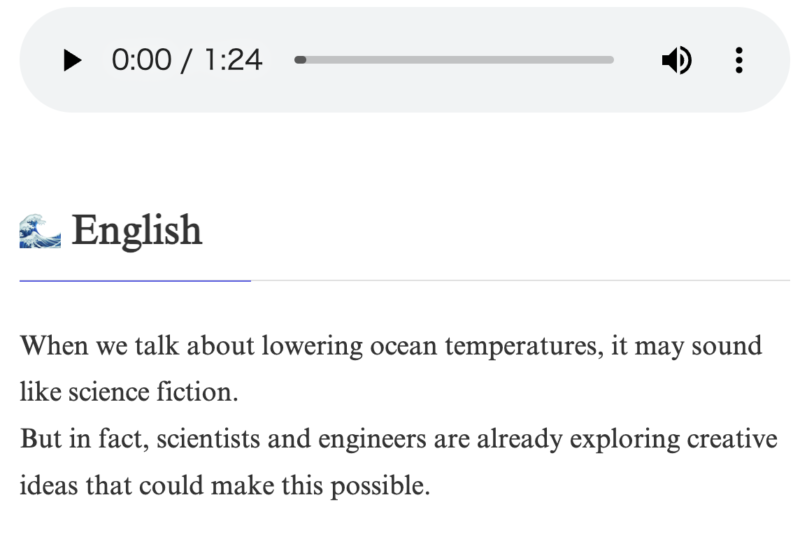
Task: Click the English section heading
Action: [x=137, y=231]
